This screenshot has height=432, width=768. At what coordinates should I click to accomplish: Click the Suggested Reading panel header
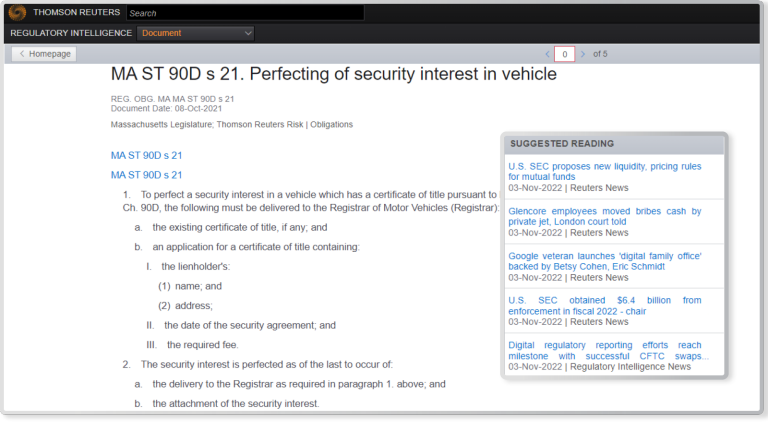pos(561,143)
